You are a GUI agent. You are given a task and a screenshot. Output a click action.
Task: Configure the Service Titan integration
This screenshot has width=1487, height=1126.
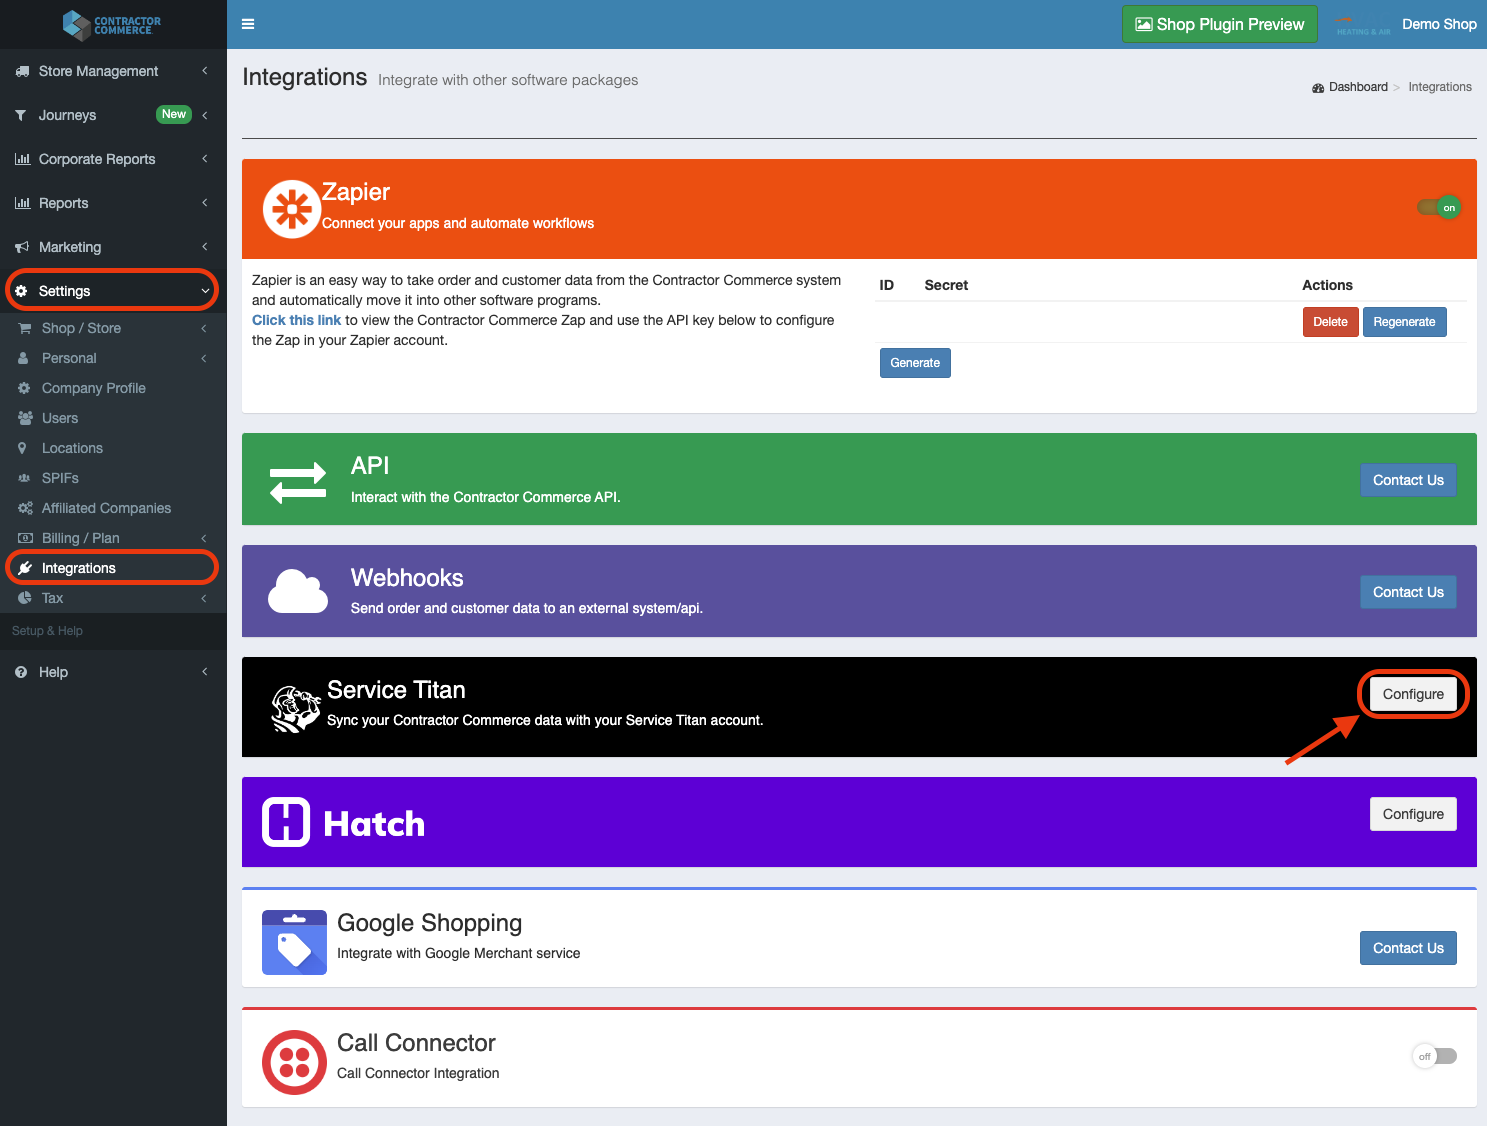pyautogui.click(x=1413, y=694)
